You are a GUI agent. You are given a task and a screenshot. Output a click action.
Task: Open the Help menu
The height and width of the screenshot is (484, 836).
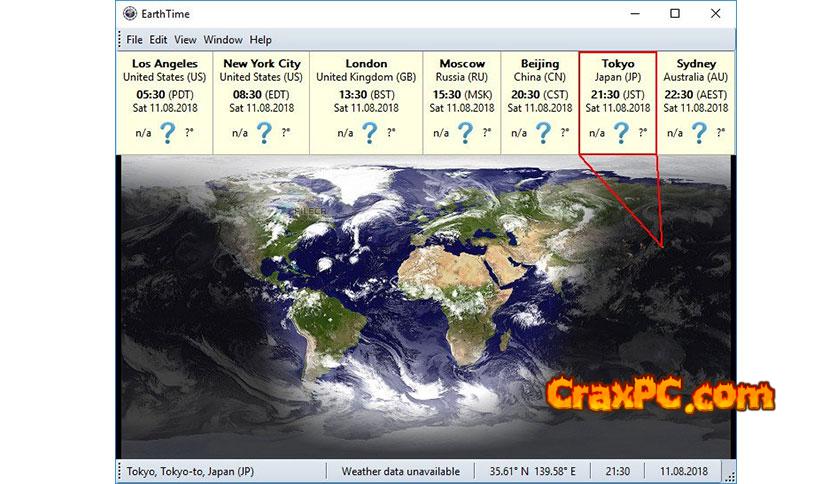click(x=261, y=40)
